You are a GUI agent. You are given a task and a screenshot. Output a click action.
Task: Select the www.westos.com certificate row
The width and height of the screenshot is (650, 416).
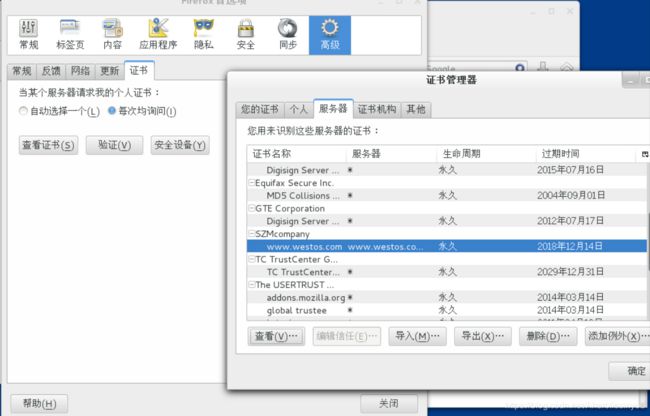pos(447,247)
